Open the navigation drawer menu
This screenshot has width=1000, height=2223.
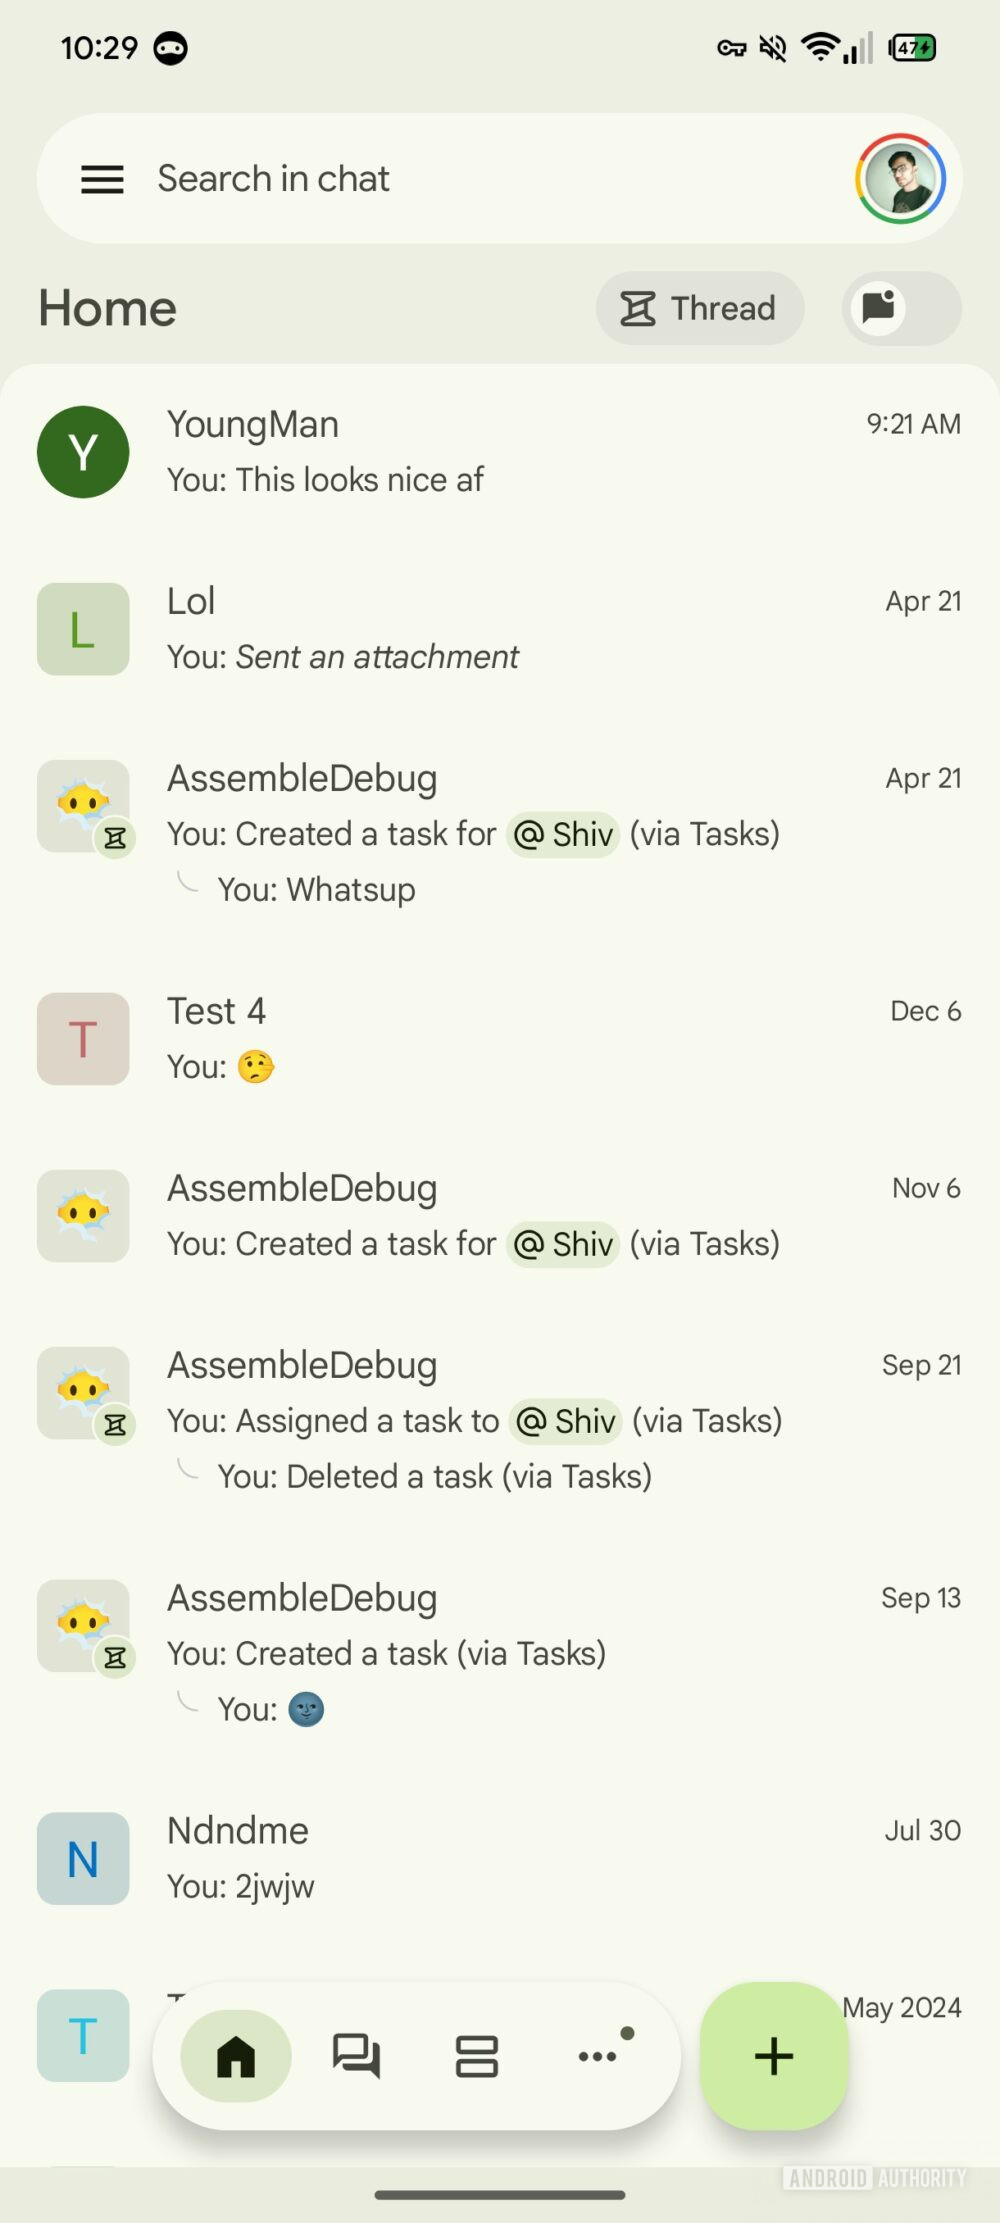coord(101,179)
